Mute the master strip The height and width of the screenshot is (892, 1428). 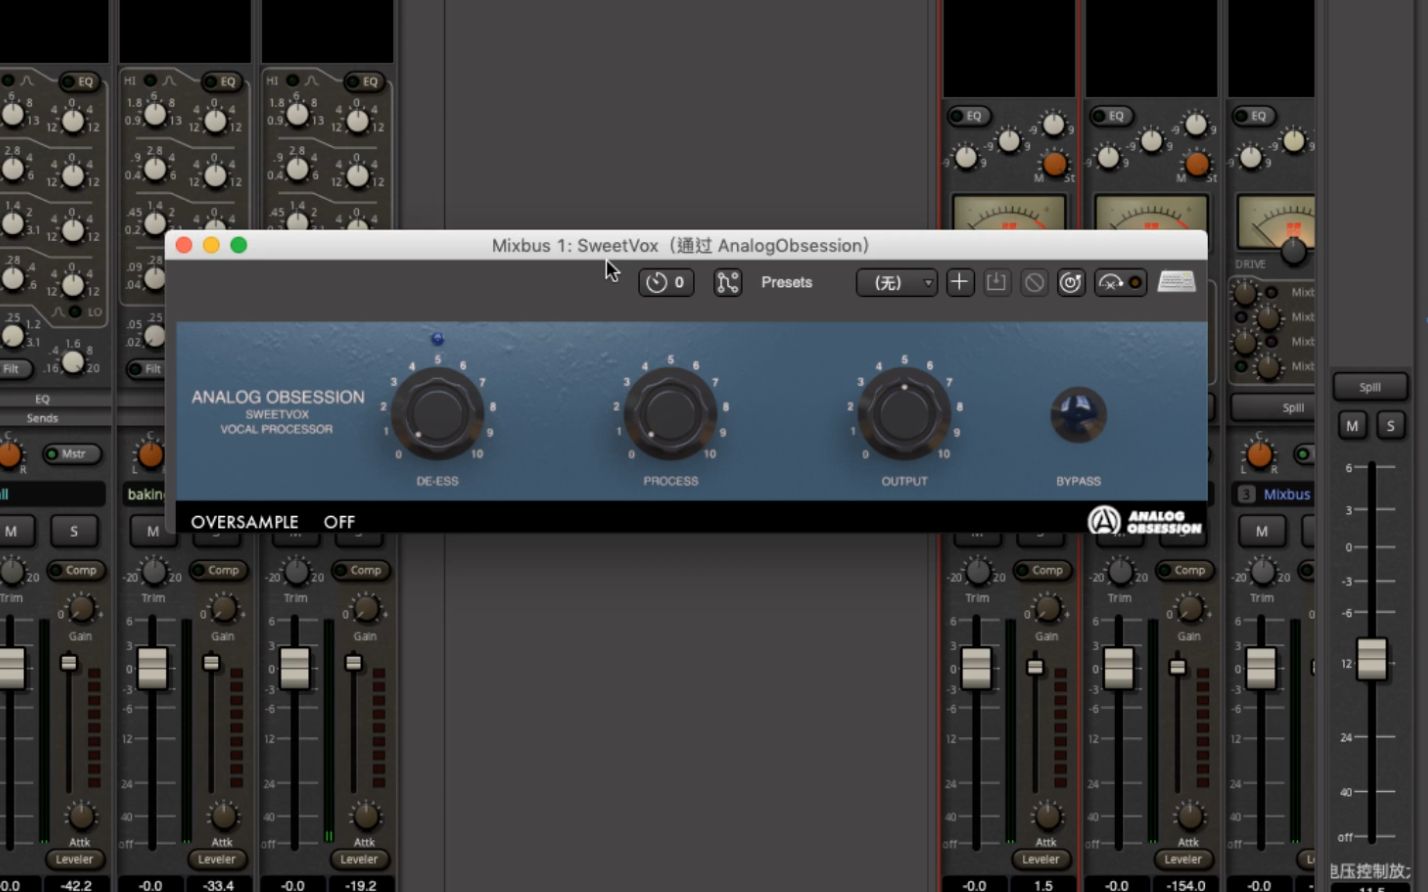pyautogui.click(x=1352, y=426)
